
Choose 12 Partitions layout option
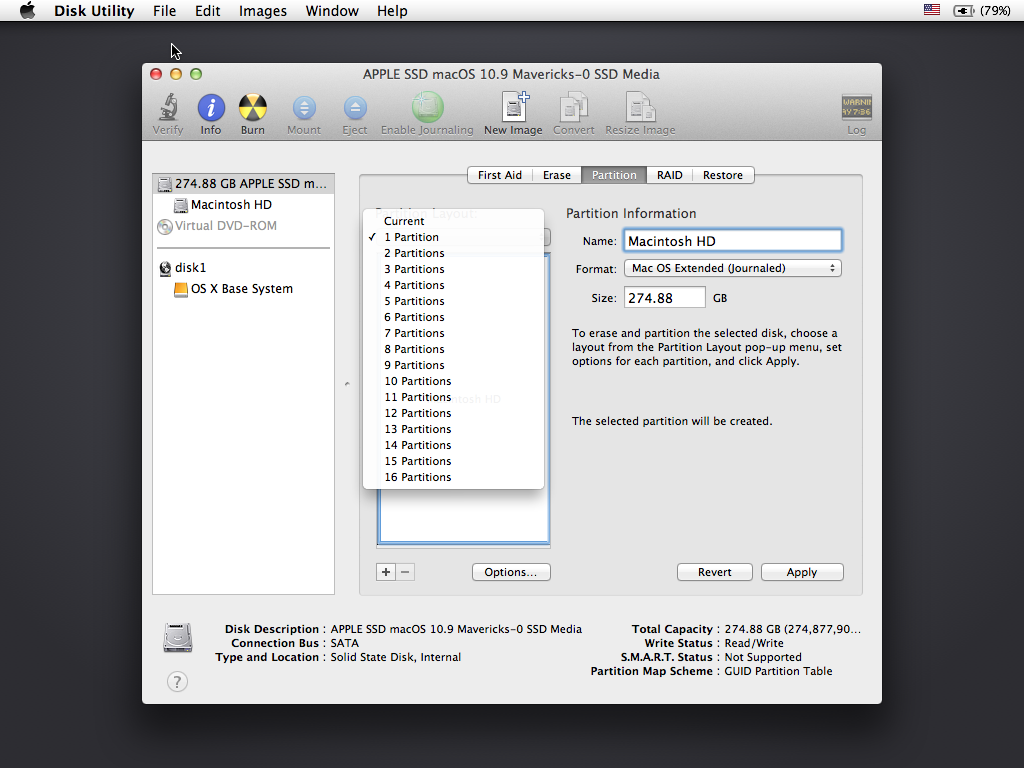pyautogui.click(x=453, y=413)
